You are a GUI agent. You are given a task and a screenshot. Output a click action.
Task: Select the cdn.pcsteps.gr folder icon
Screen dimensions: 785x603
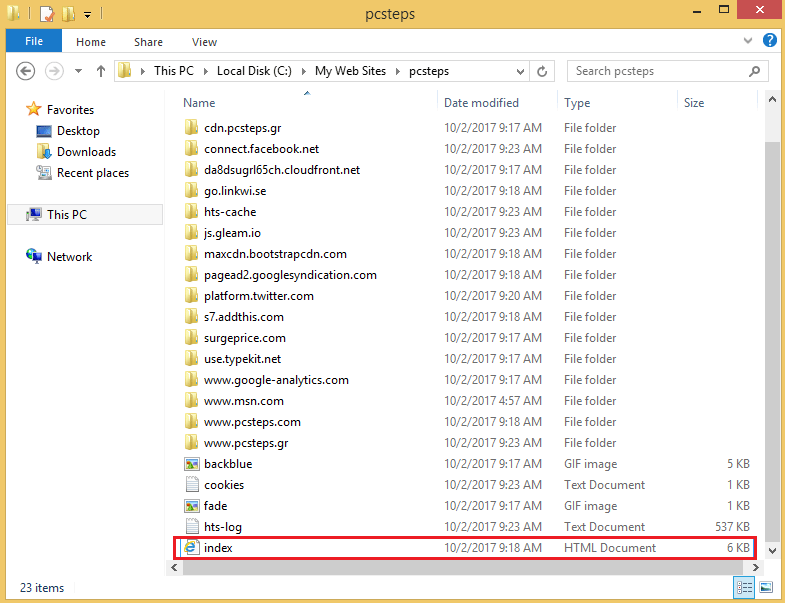point(191,128)
